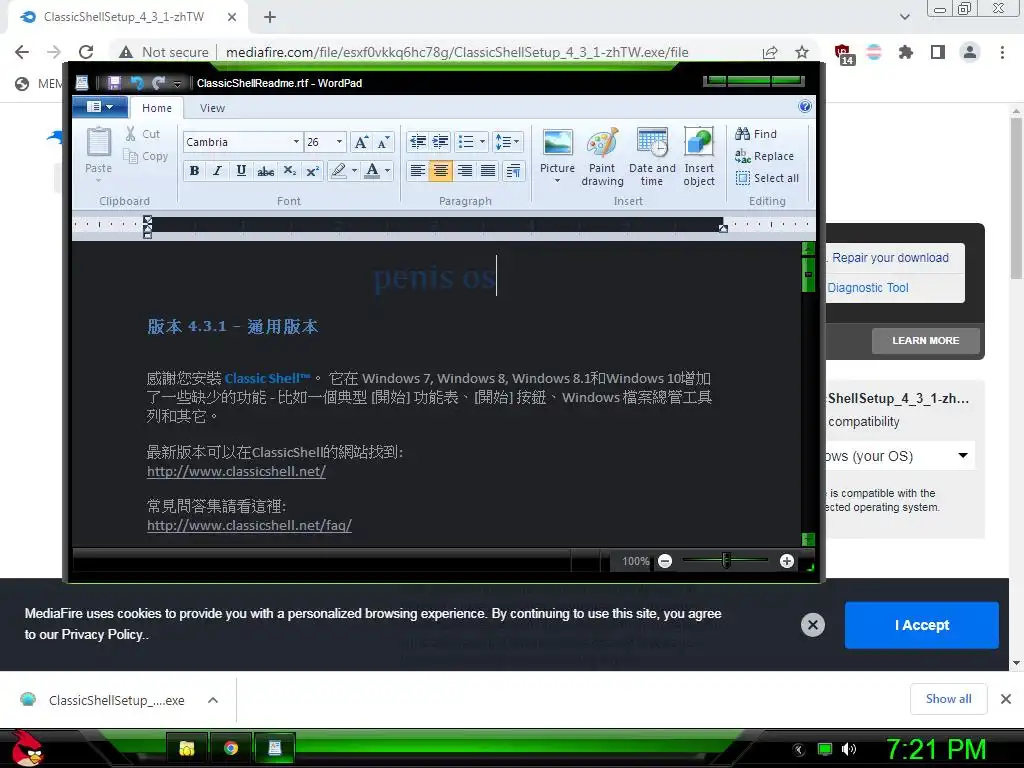Click the Grow font button
Viewport: 1024px width, 768px height.
coord(360,142)
